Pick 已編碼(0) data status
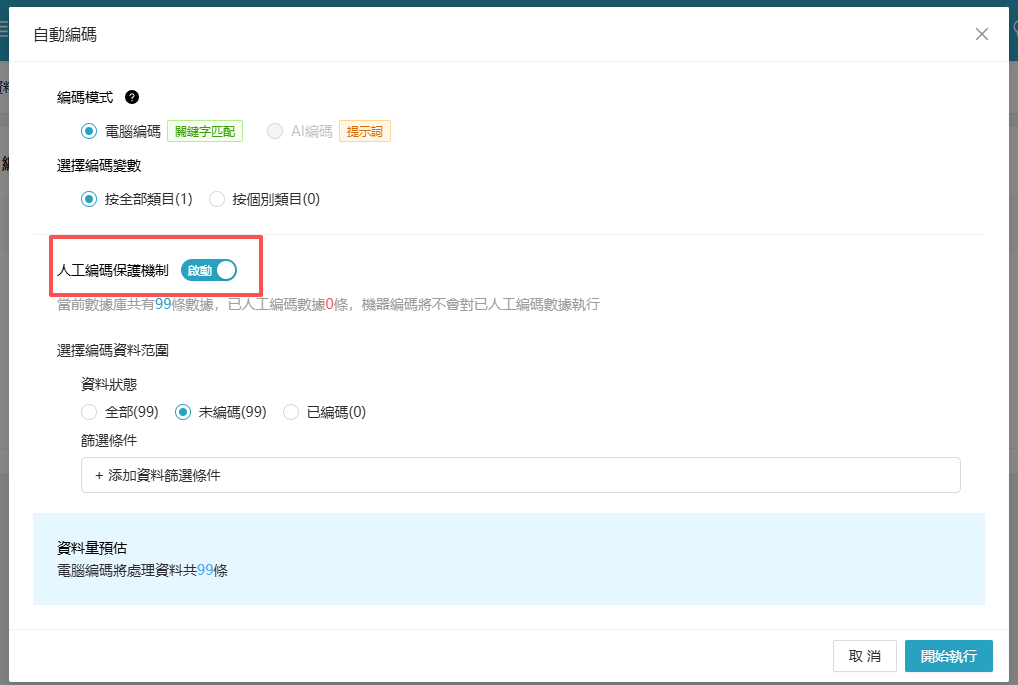1018x685 pixels. 291,412
